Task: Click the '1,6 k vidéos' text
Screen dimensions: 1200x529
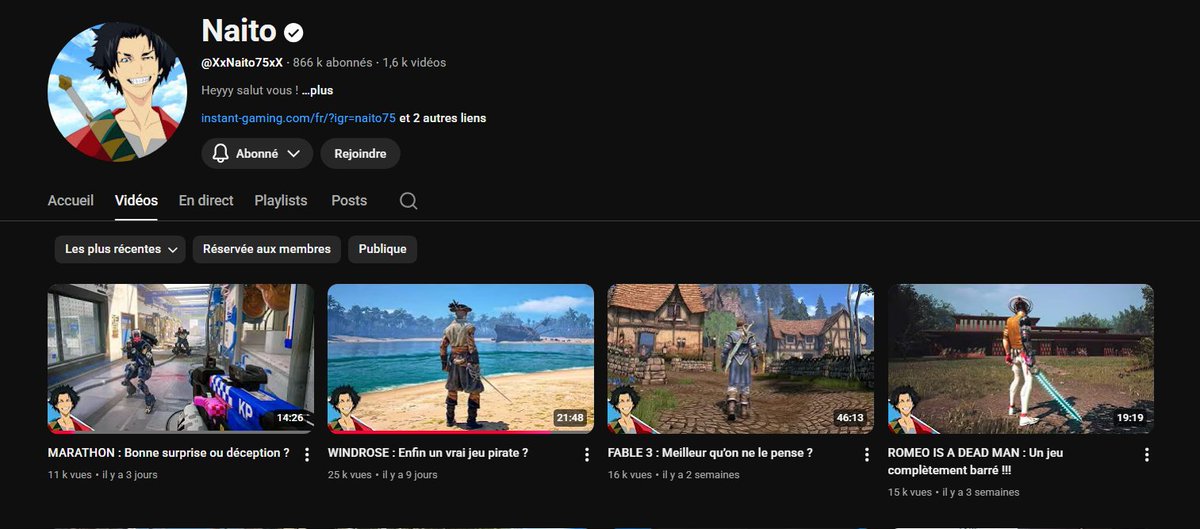Action: pyautogui.click(x=414, y=62)
